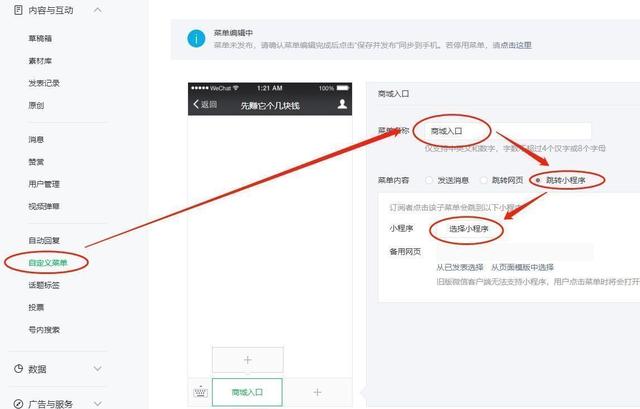This screenshot has width=640, height=409.
Task: Open 消息 in sidebar
Action: coord(36,140)
